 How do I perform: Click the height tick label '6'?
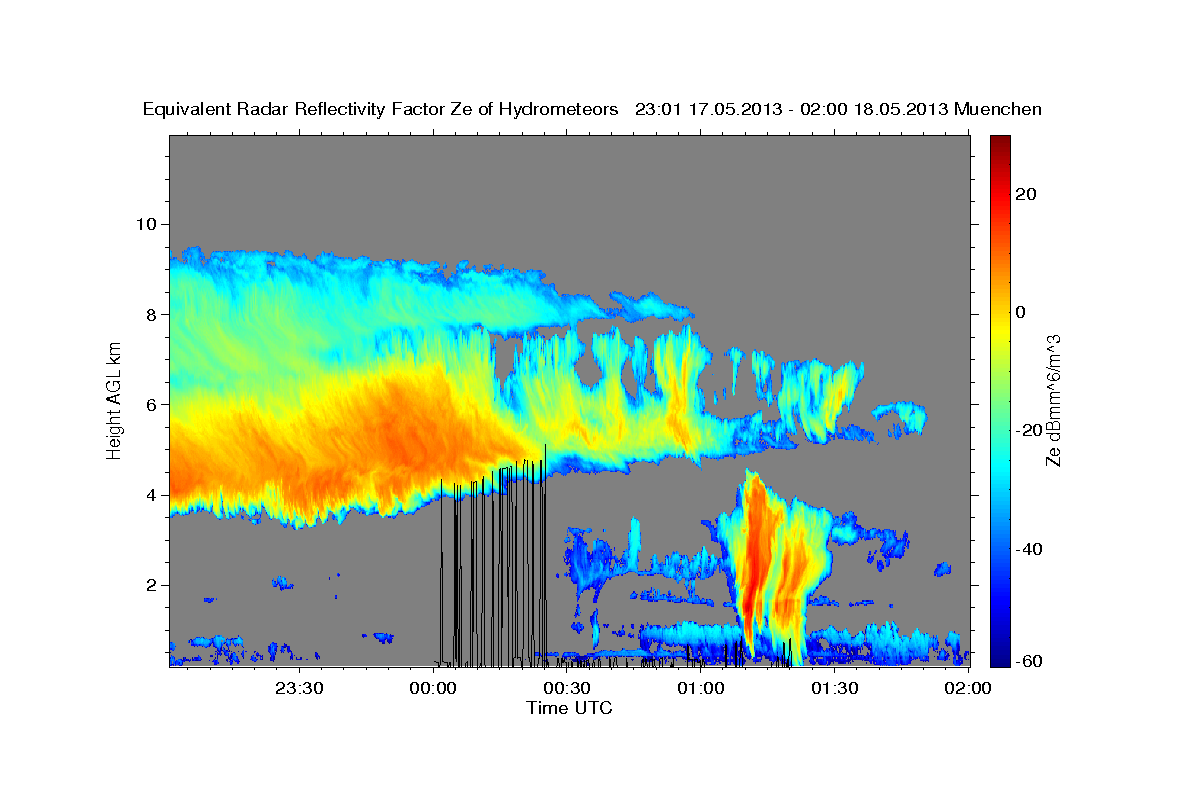153,404
